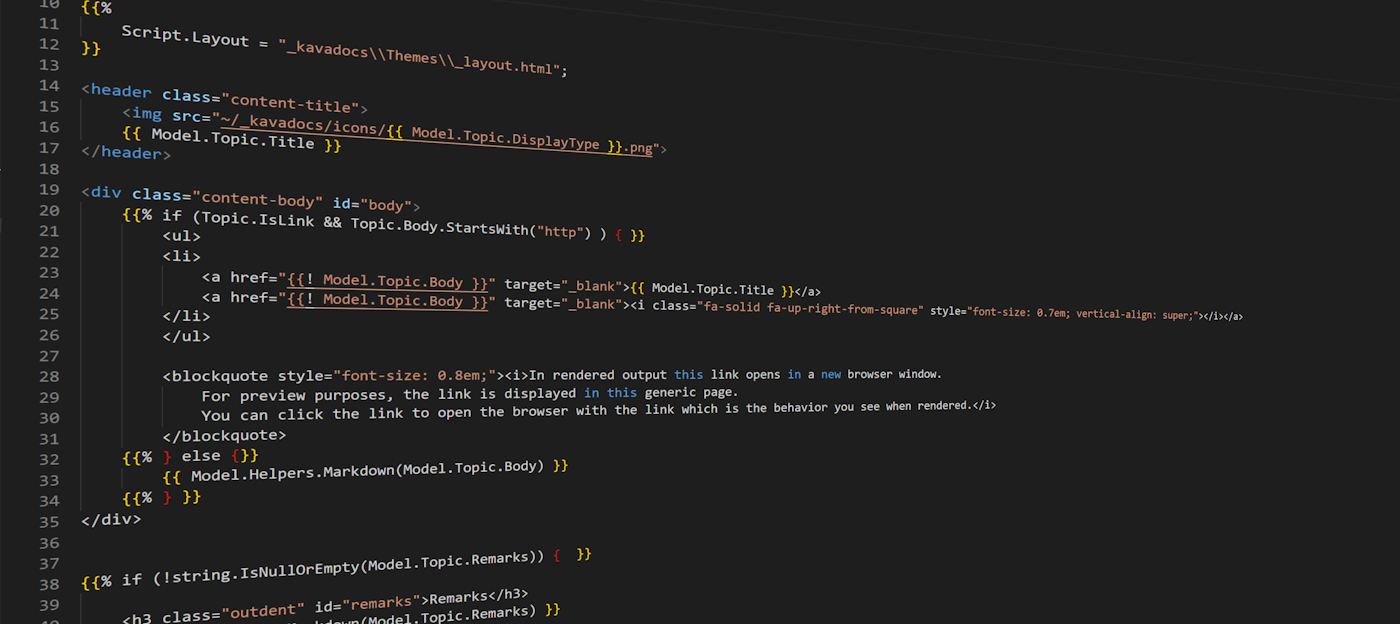Image resolution: width=1400 pixels, height=624 pixels.
Task: Click the closing </header> tag
Action: point(126,153)
